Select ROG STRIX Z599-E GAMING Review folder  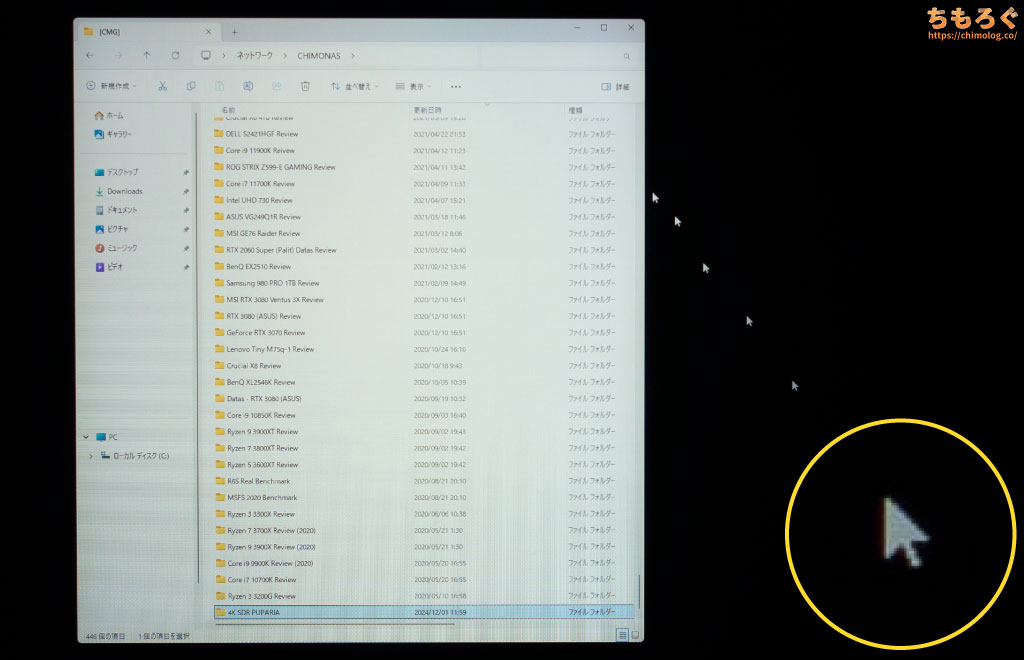[x=281, y=168]
